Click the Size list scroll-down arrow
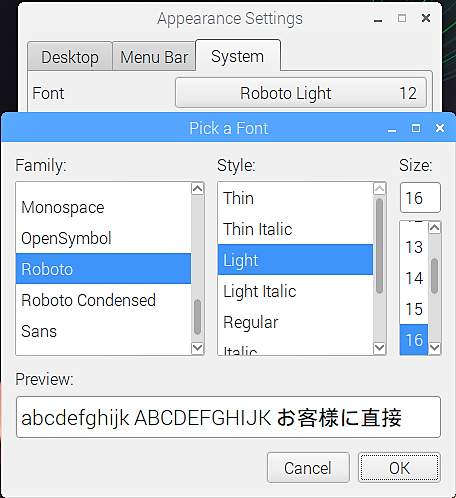 pyautogui.click(x=435, y=348)
